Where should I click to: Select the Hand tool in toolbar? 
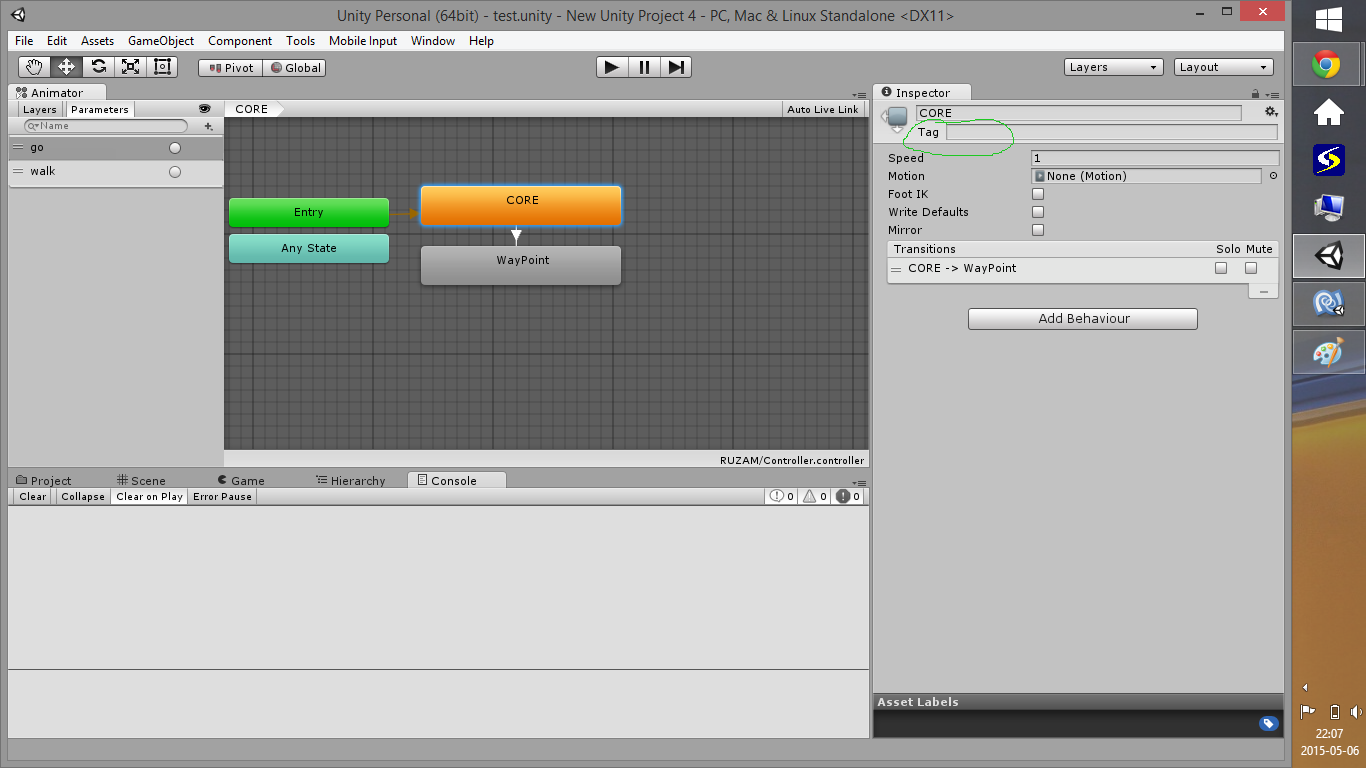coord(34,67)
